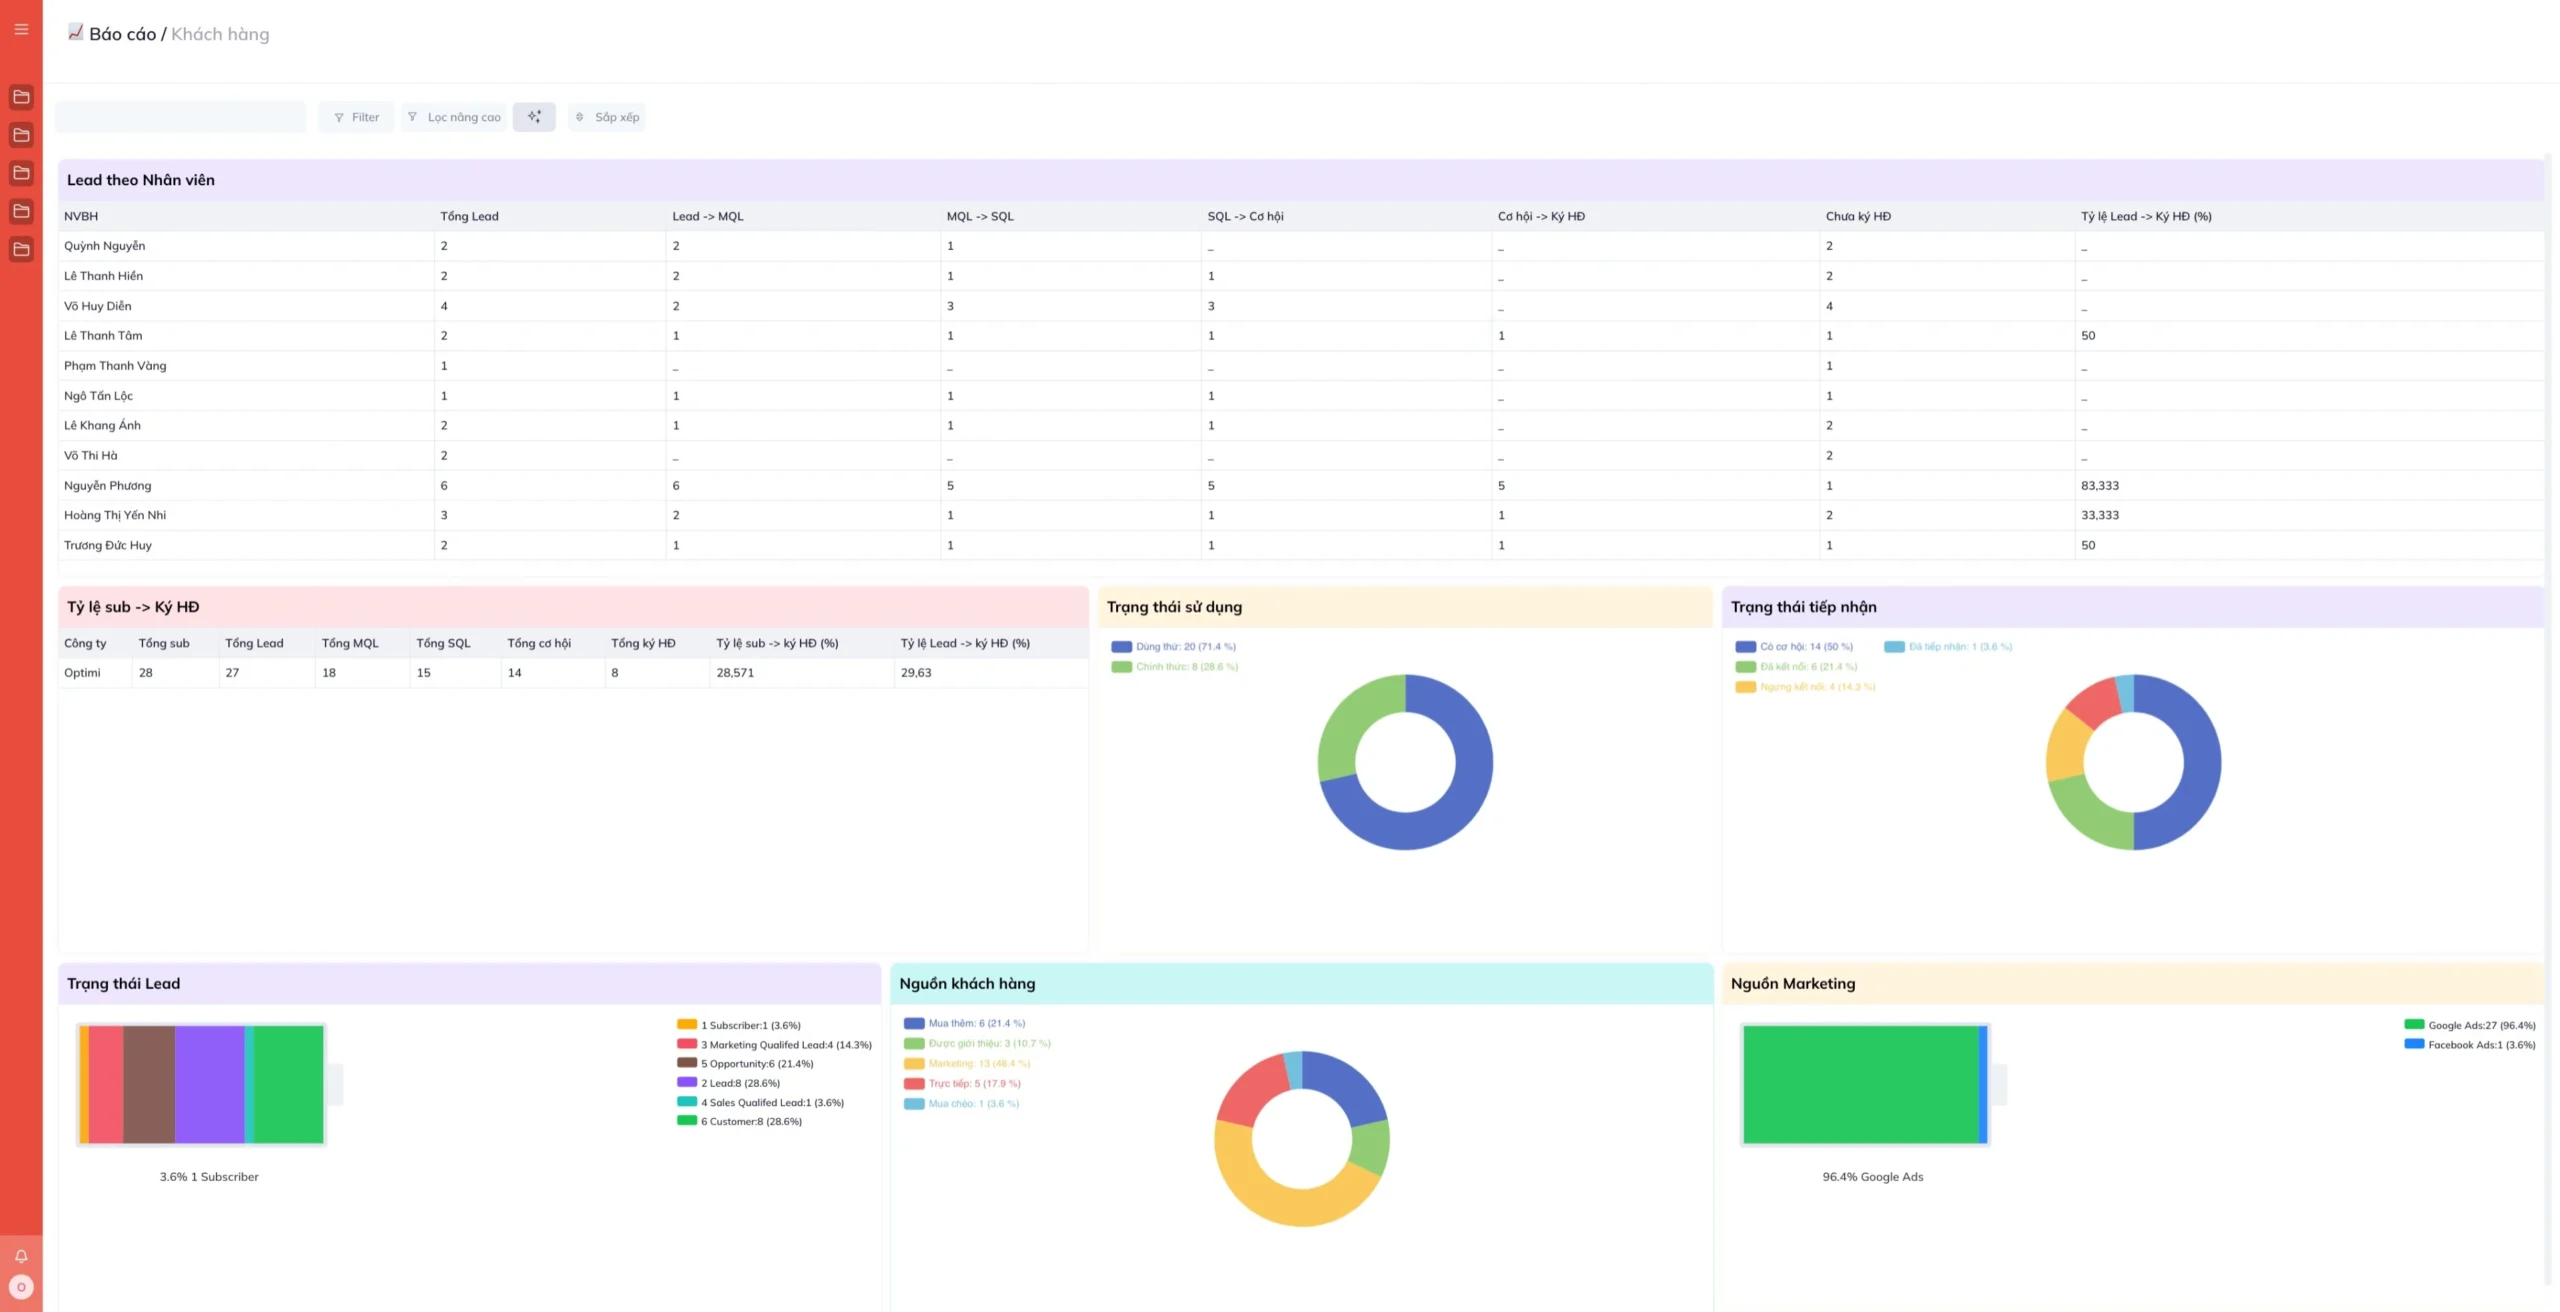Screen dimensions: 2560x1312
Task: Click the Google Ads green legend swatch
Action: coord(2413,1025)
